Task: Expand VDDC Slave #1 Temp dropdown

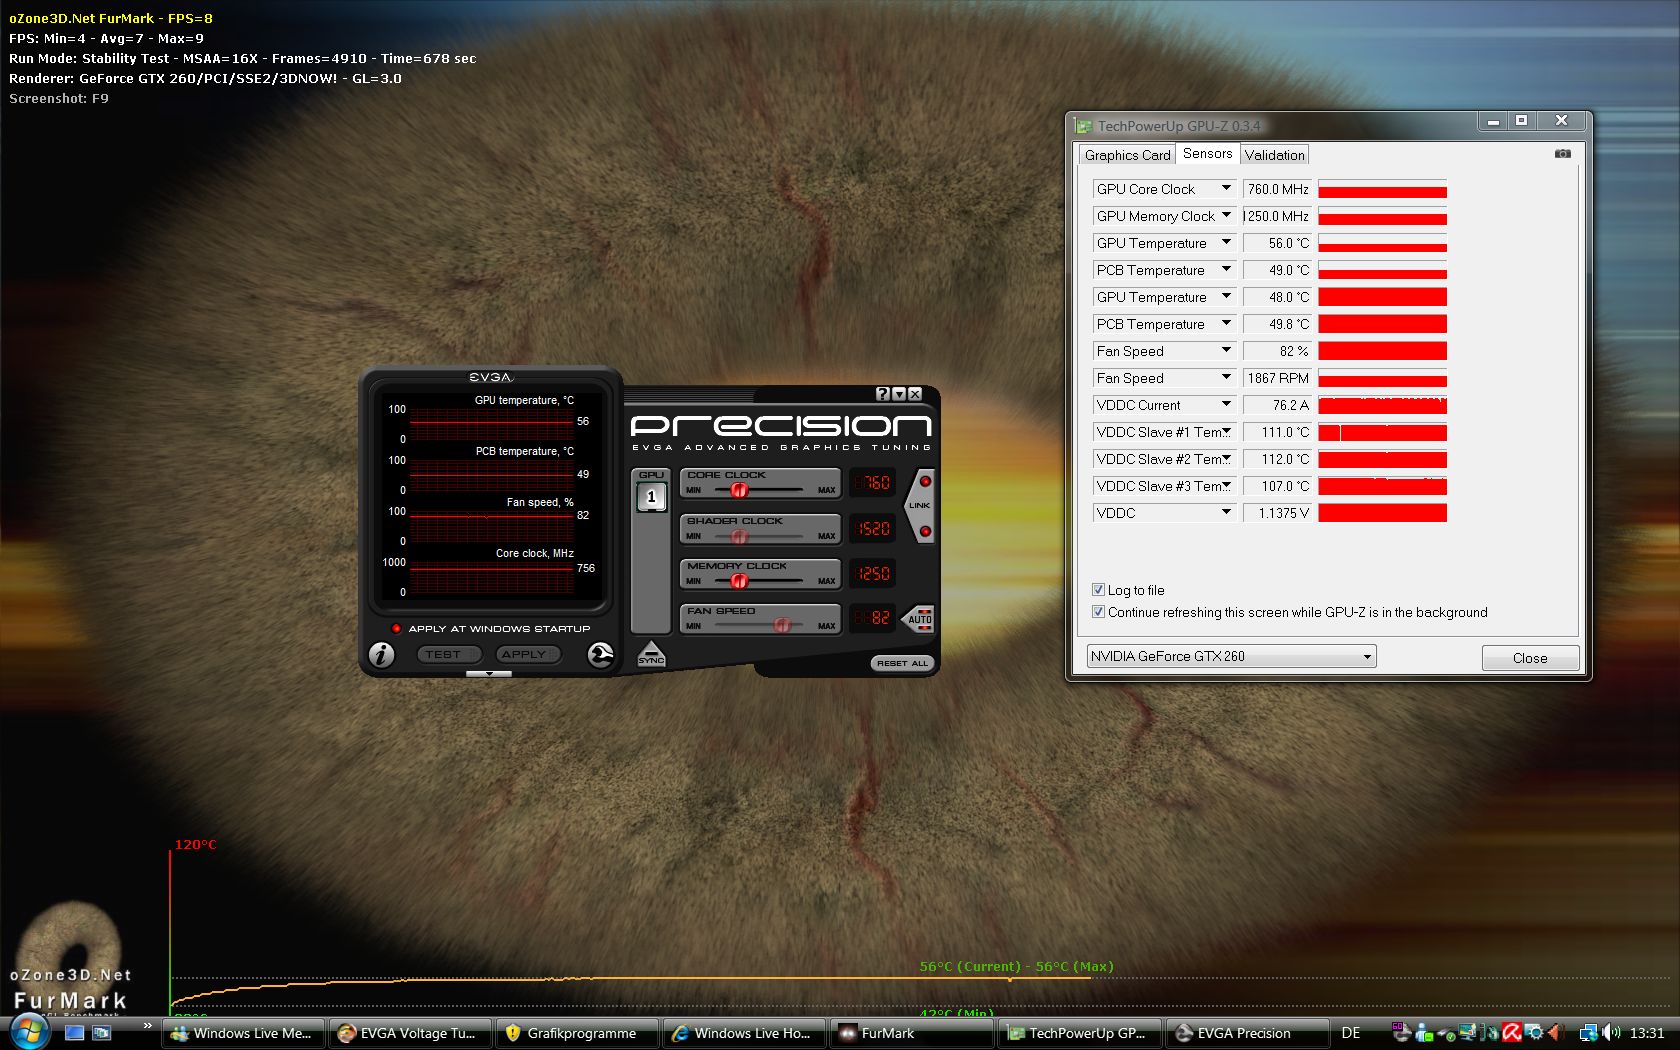Action: pos(1226,431)
